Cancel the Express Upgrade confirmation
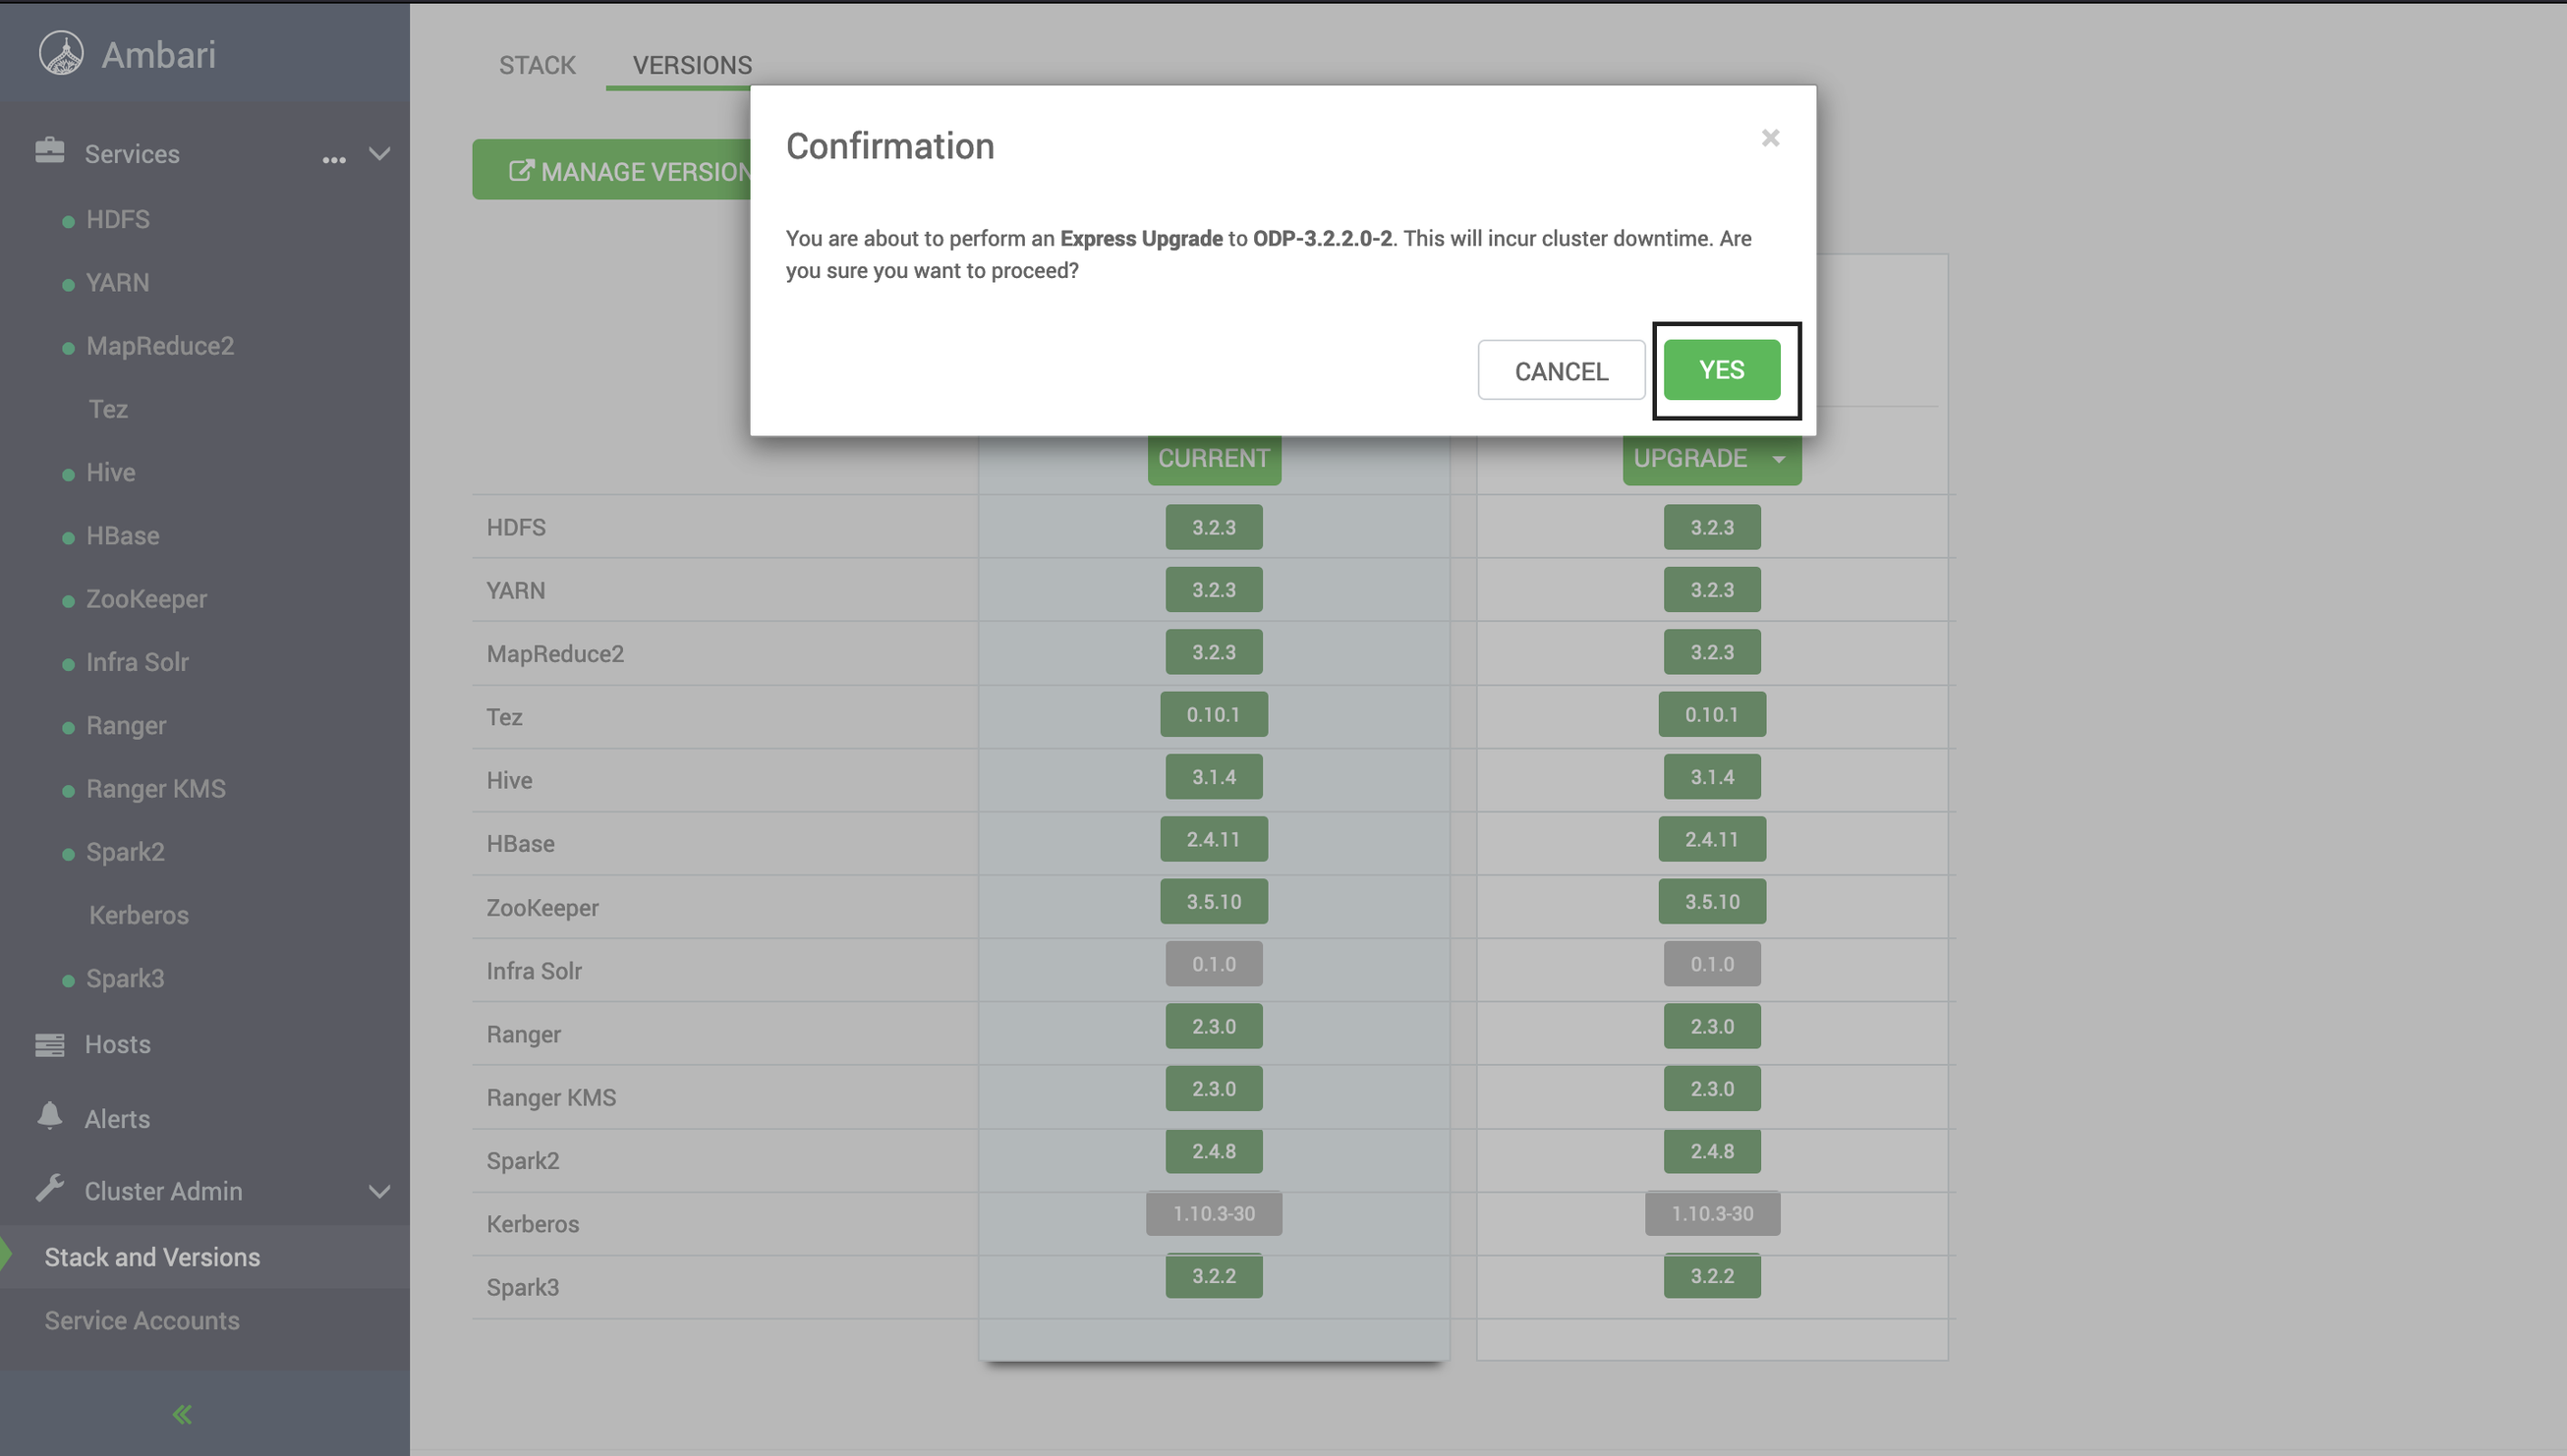This screenshot has width=2567, height=1456. point(1561,370)
